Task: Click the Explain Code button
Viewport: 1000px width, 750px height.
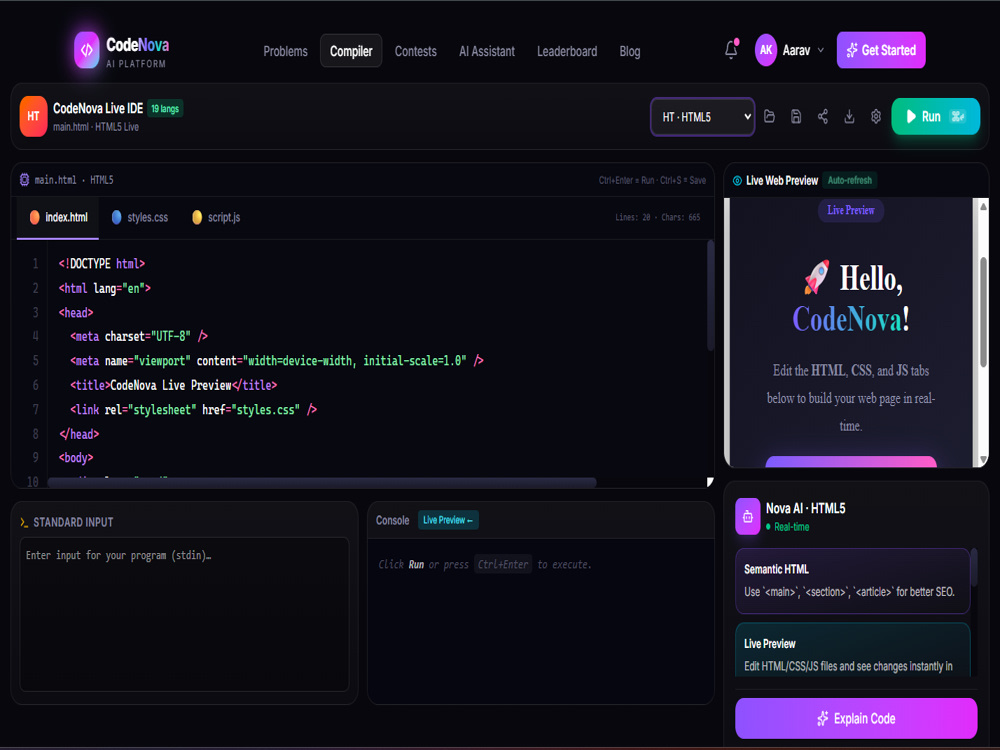Action: click(856, 719)
